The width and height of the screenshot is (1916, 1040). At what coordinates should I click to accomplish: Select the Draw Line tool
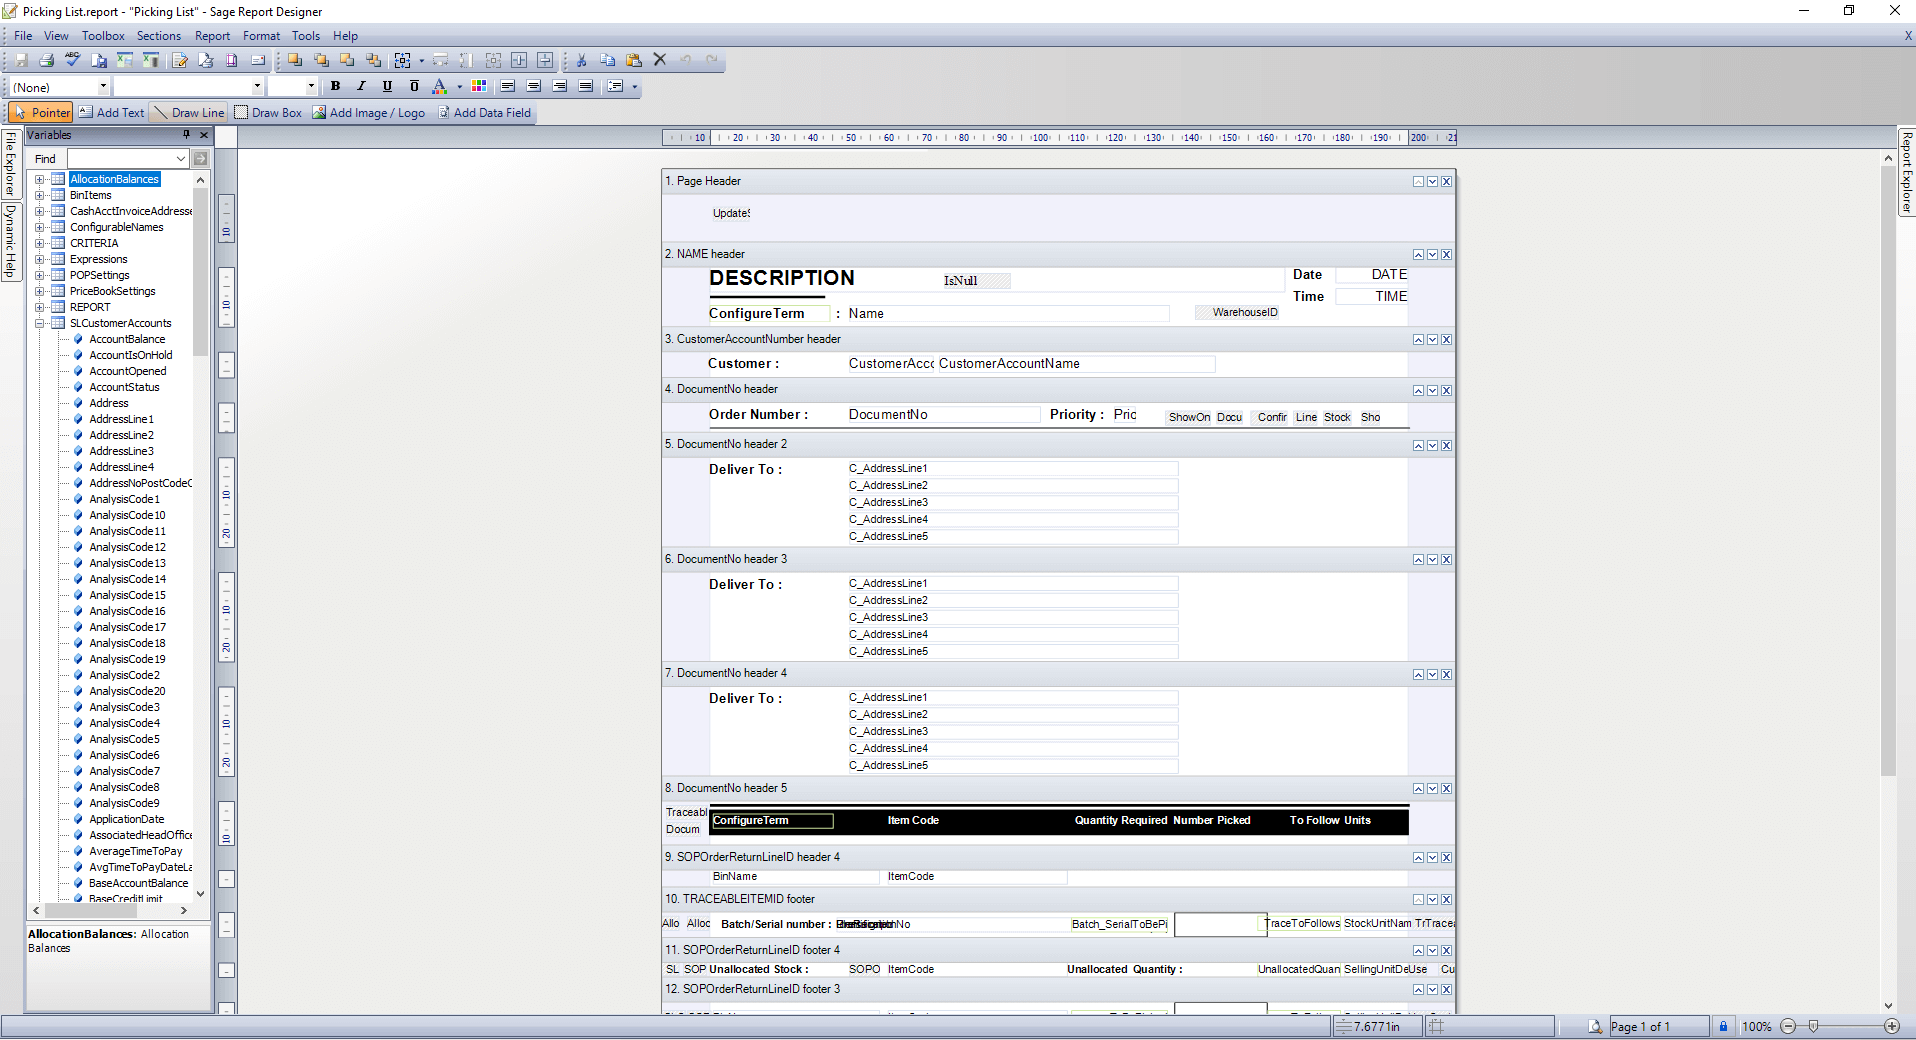coord(188,112)
